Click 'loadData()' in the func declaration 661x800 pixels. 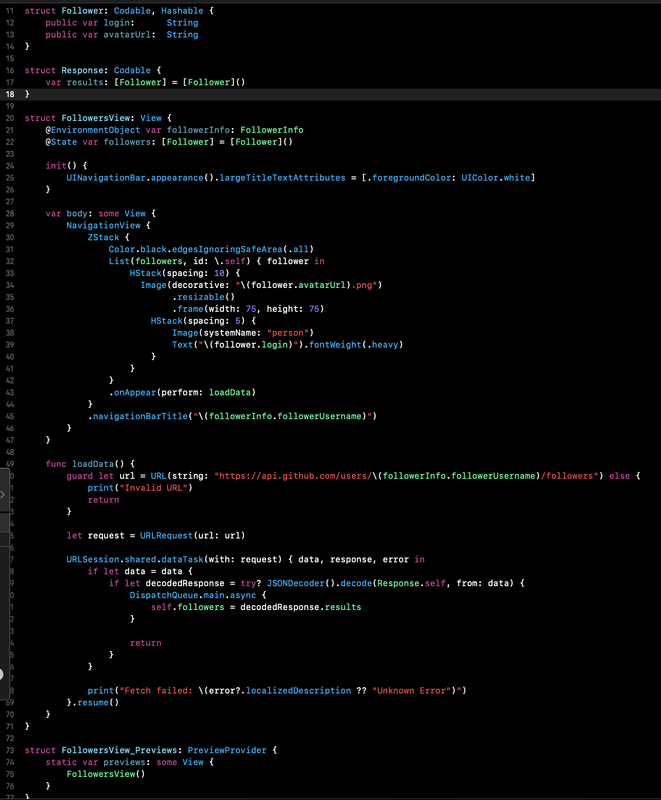coord(98,464)
